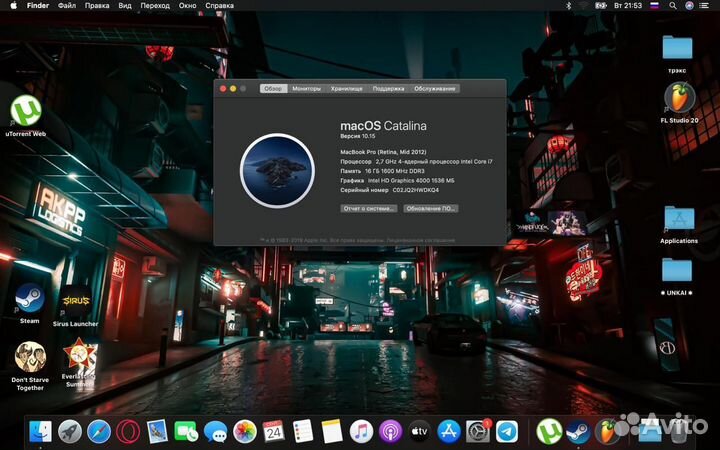
Task: Launch Launchpad rocket icon in Dock
Action: (x=70, y=432)
